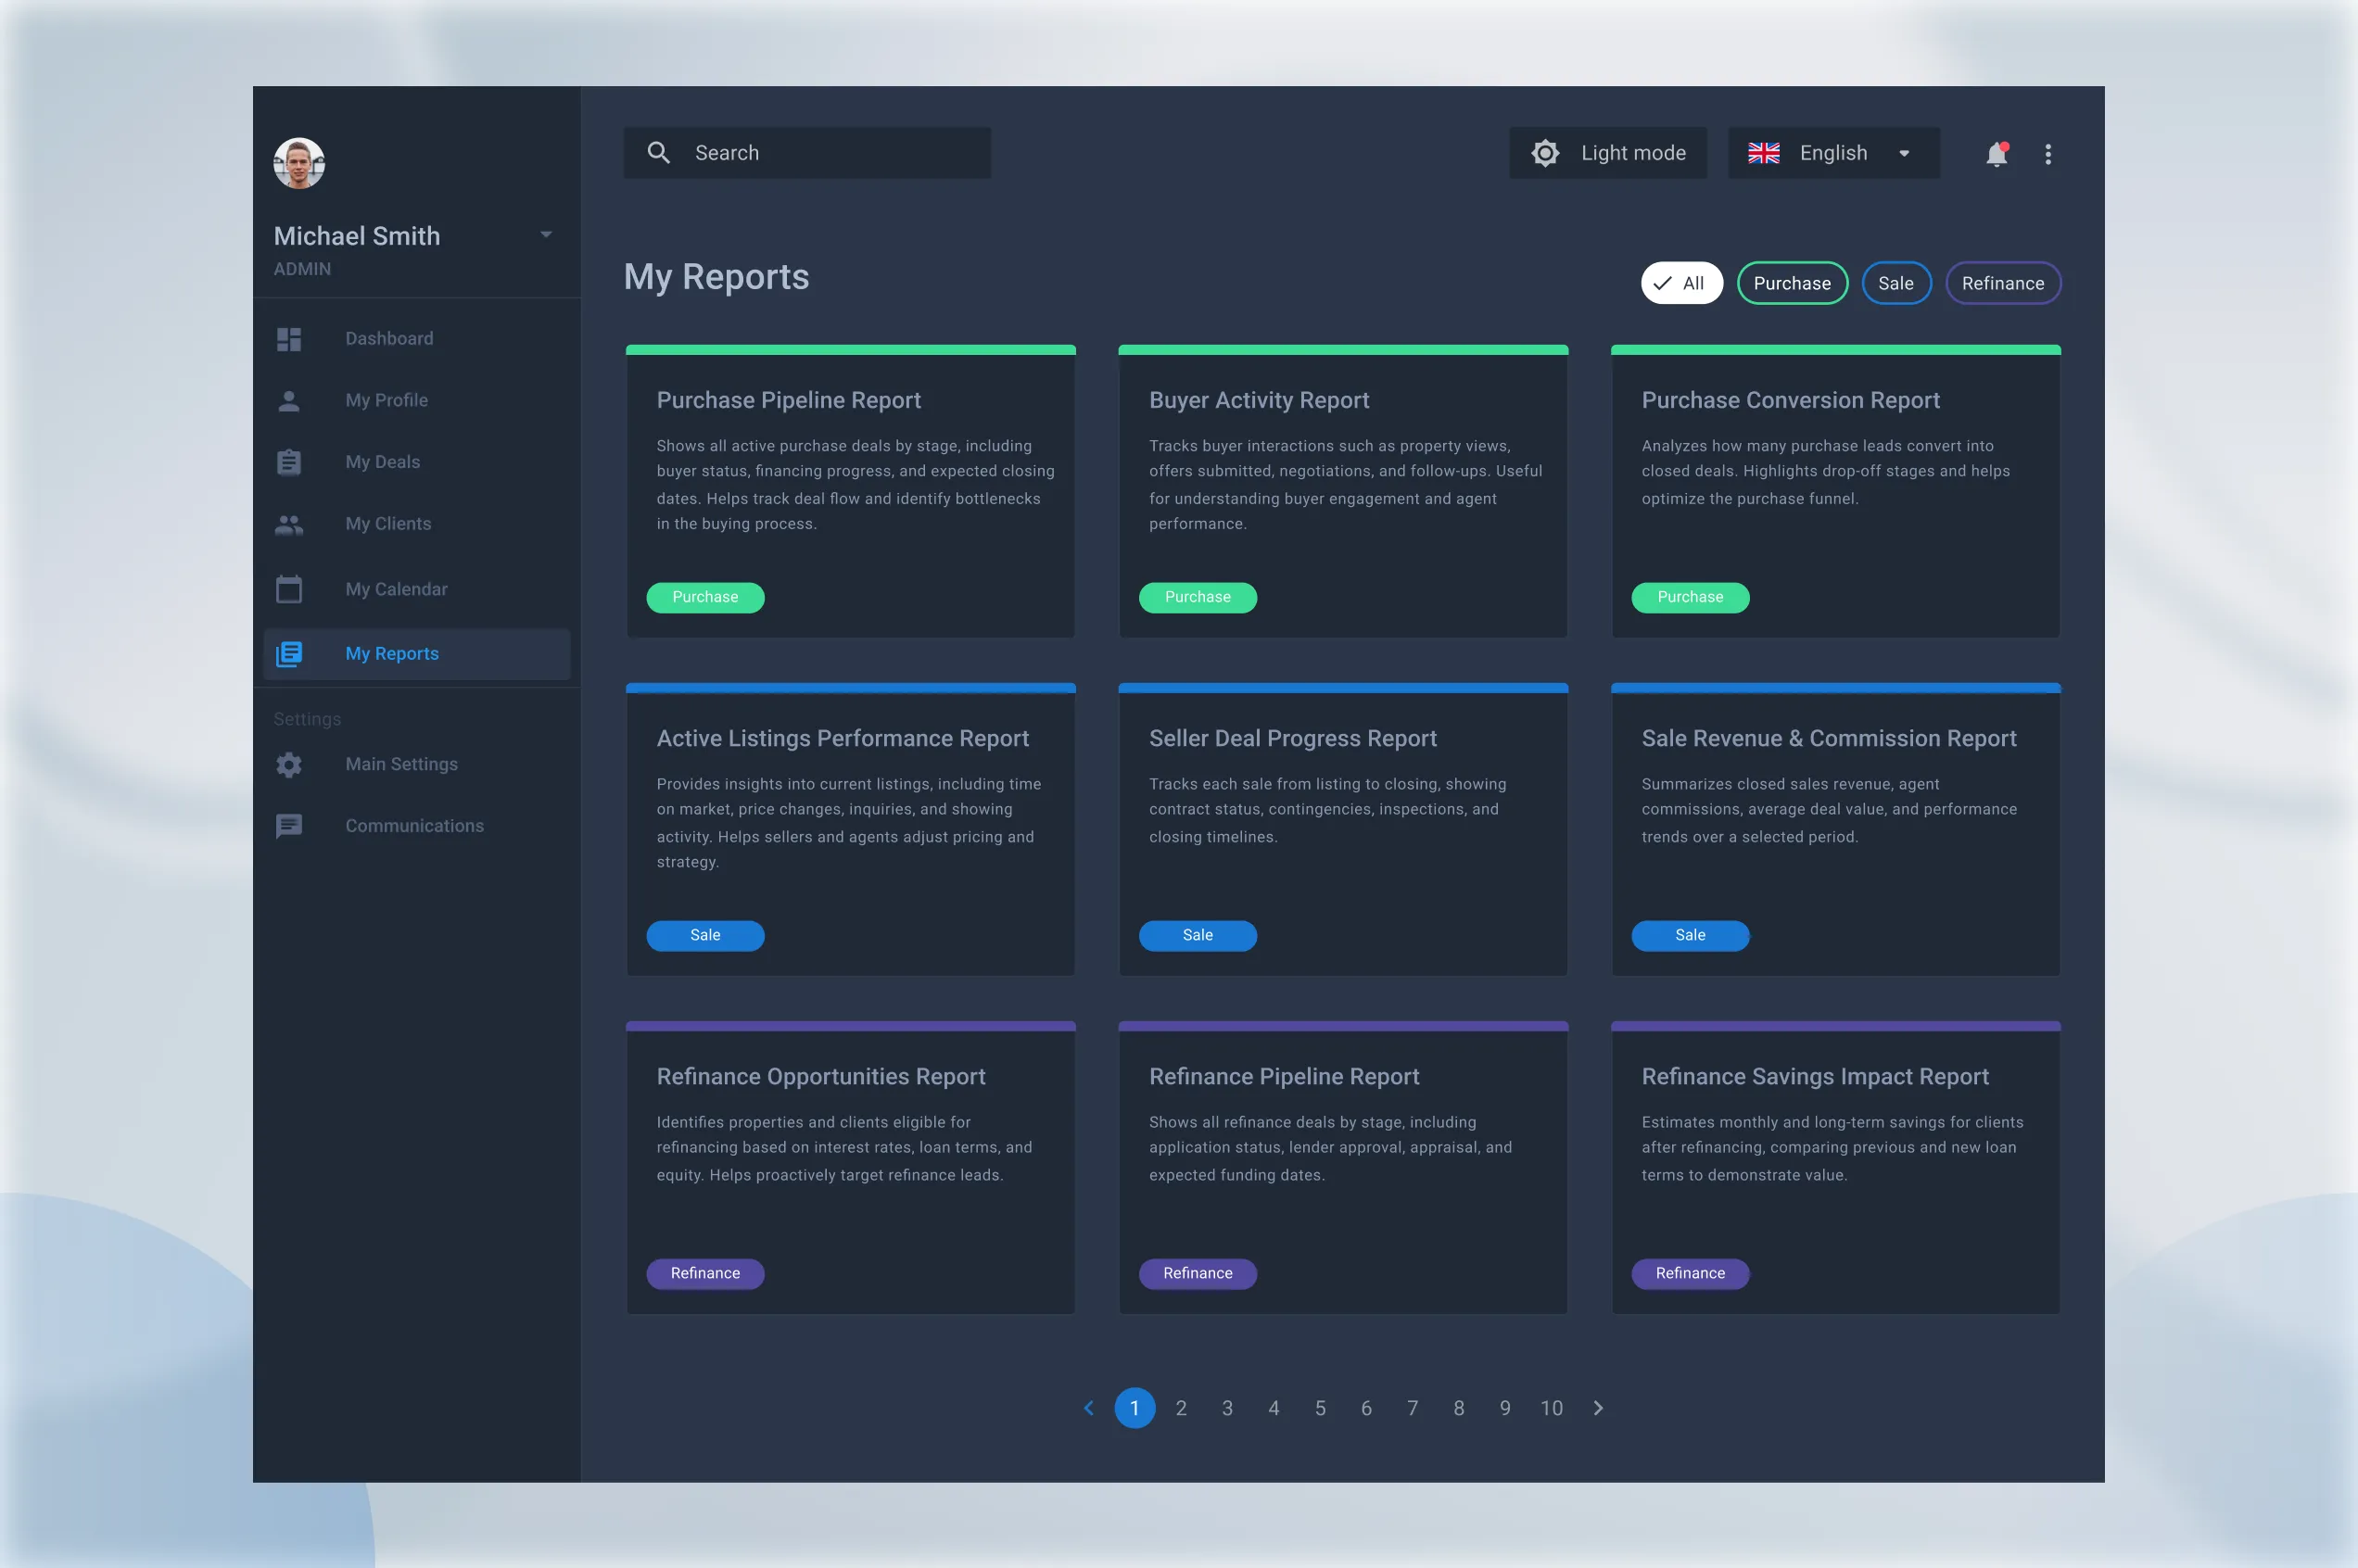
Task: Go to page 3 in pagination
Action: (1227, 1408)
